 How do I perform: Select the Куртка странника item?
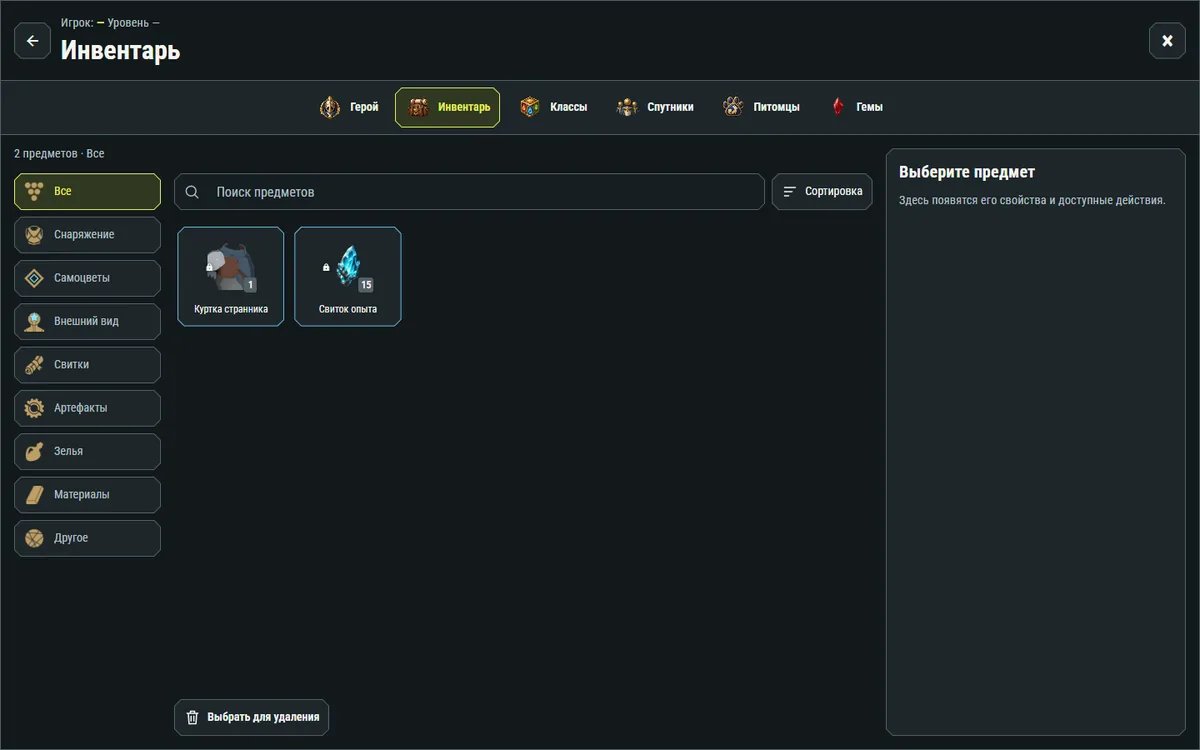[231, 277]
